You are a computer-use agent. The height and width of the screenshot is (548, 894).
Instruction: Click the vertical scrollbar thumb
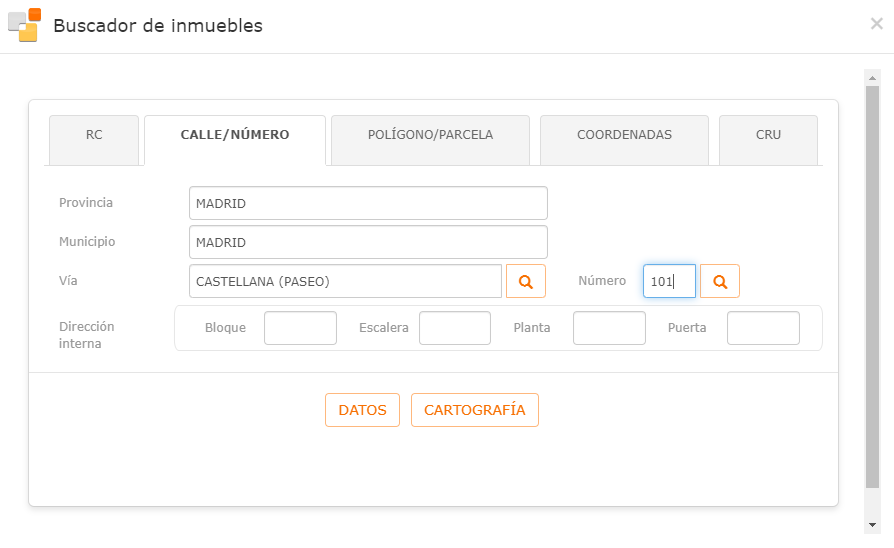872,287
